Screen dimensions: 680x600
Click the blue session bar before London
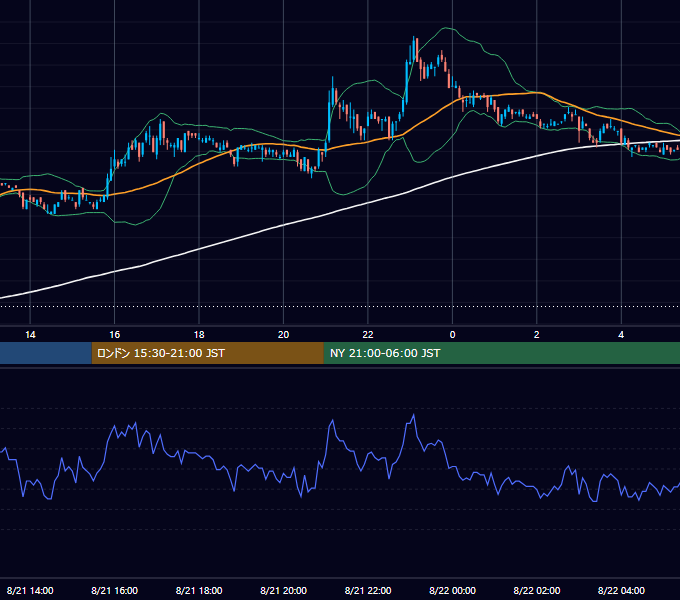click(x=46, y=353)
